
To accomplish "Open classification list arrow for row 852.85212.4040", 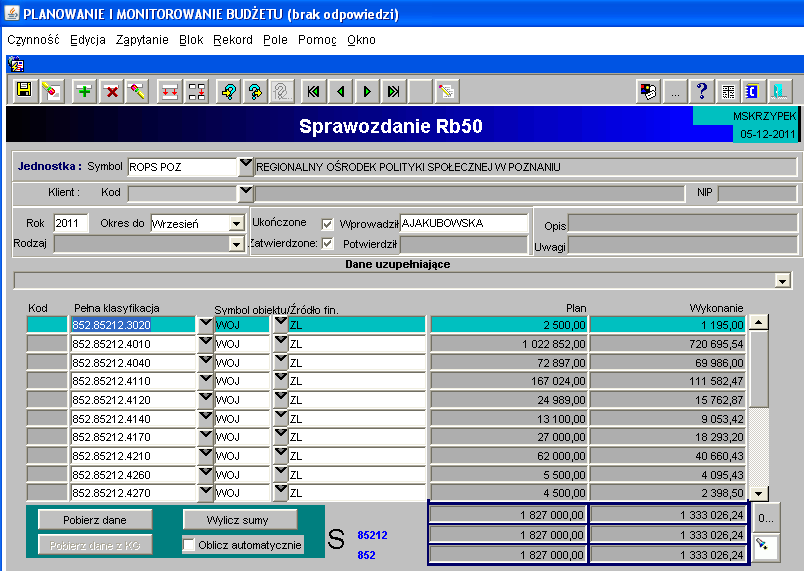I will pyautogui.click(x=206, y=362).
